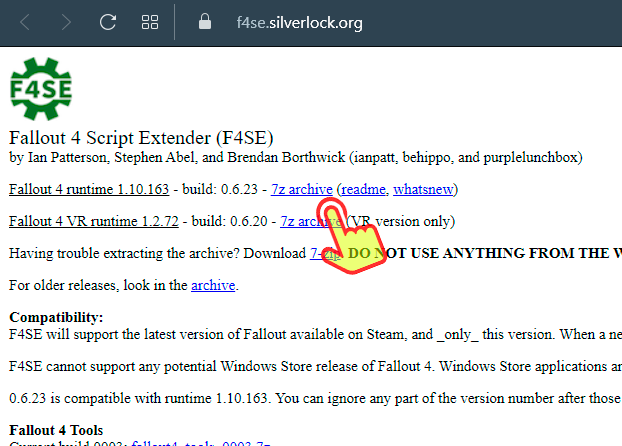Screen dimensions: 622x446
Task: Go back using browser back arrow
Action: click(x=25, y=22)
